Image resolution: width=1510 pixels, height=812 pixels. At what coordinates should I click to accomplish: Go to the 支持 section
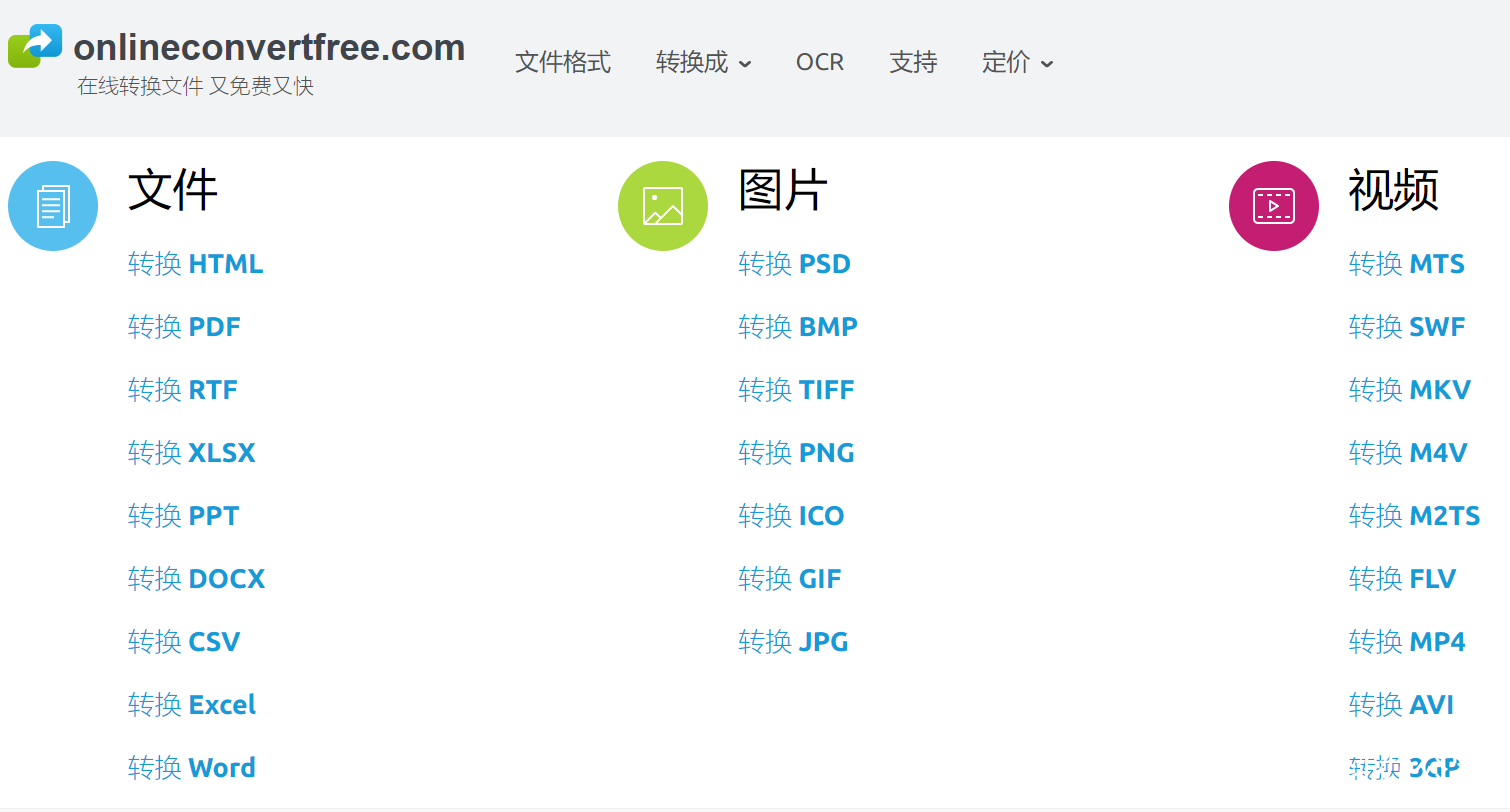[913, 62]
